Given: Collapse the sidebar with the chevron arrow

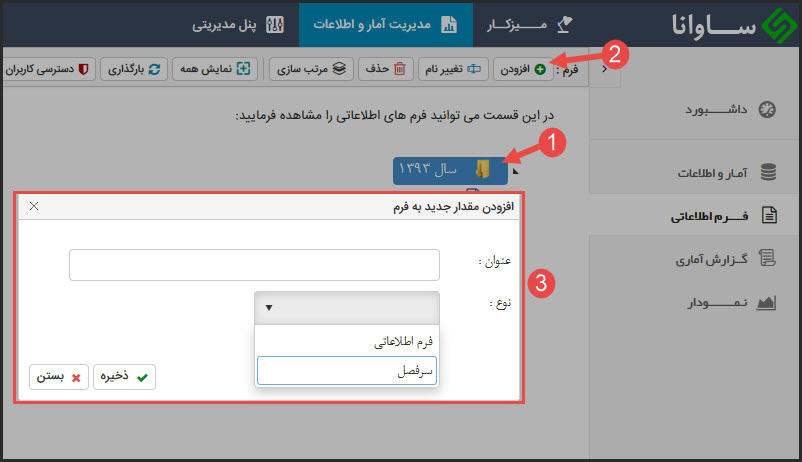Looking at the screenshot, I should point(605,69).
